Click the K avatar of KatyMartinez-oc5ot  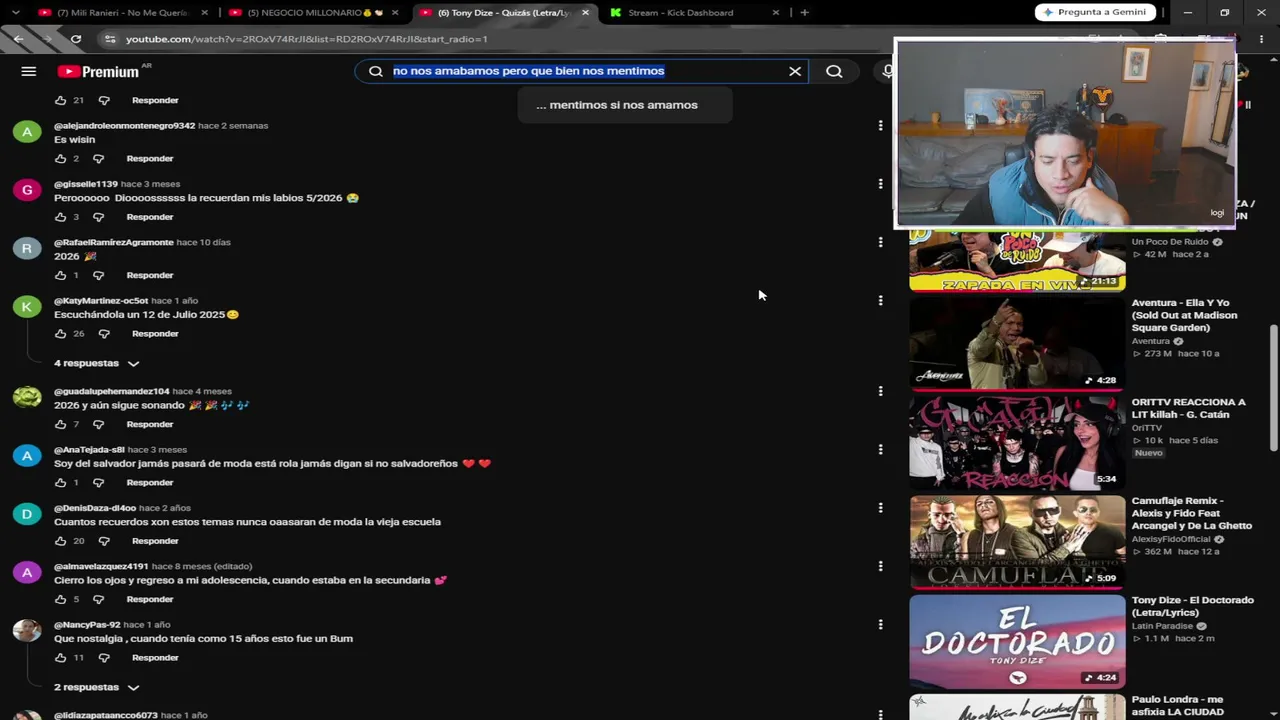tap(27, 306)
